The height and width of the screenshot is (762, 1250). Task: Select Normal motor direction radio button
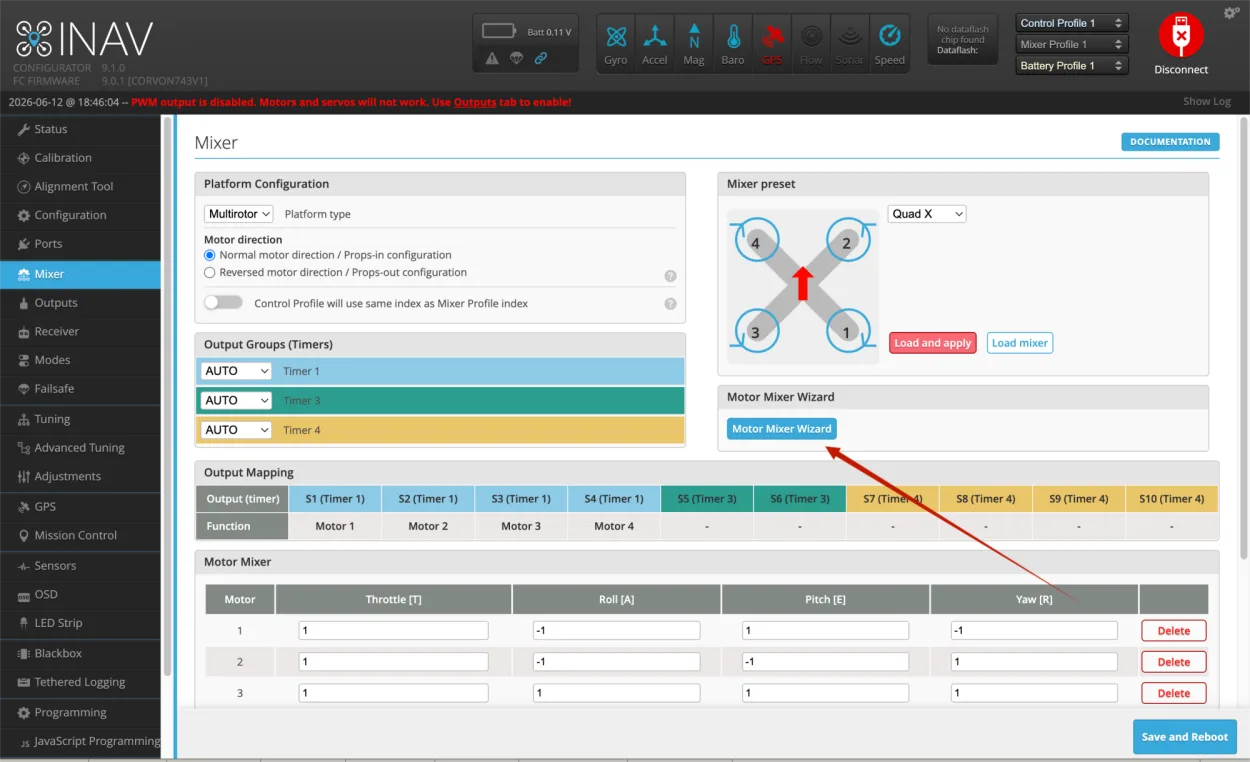coord(210,255)
